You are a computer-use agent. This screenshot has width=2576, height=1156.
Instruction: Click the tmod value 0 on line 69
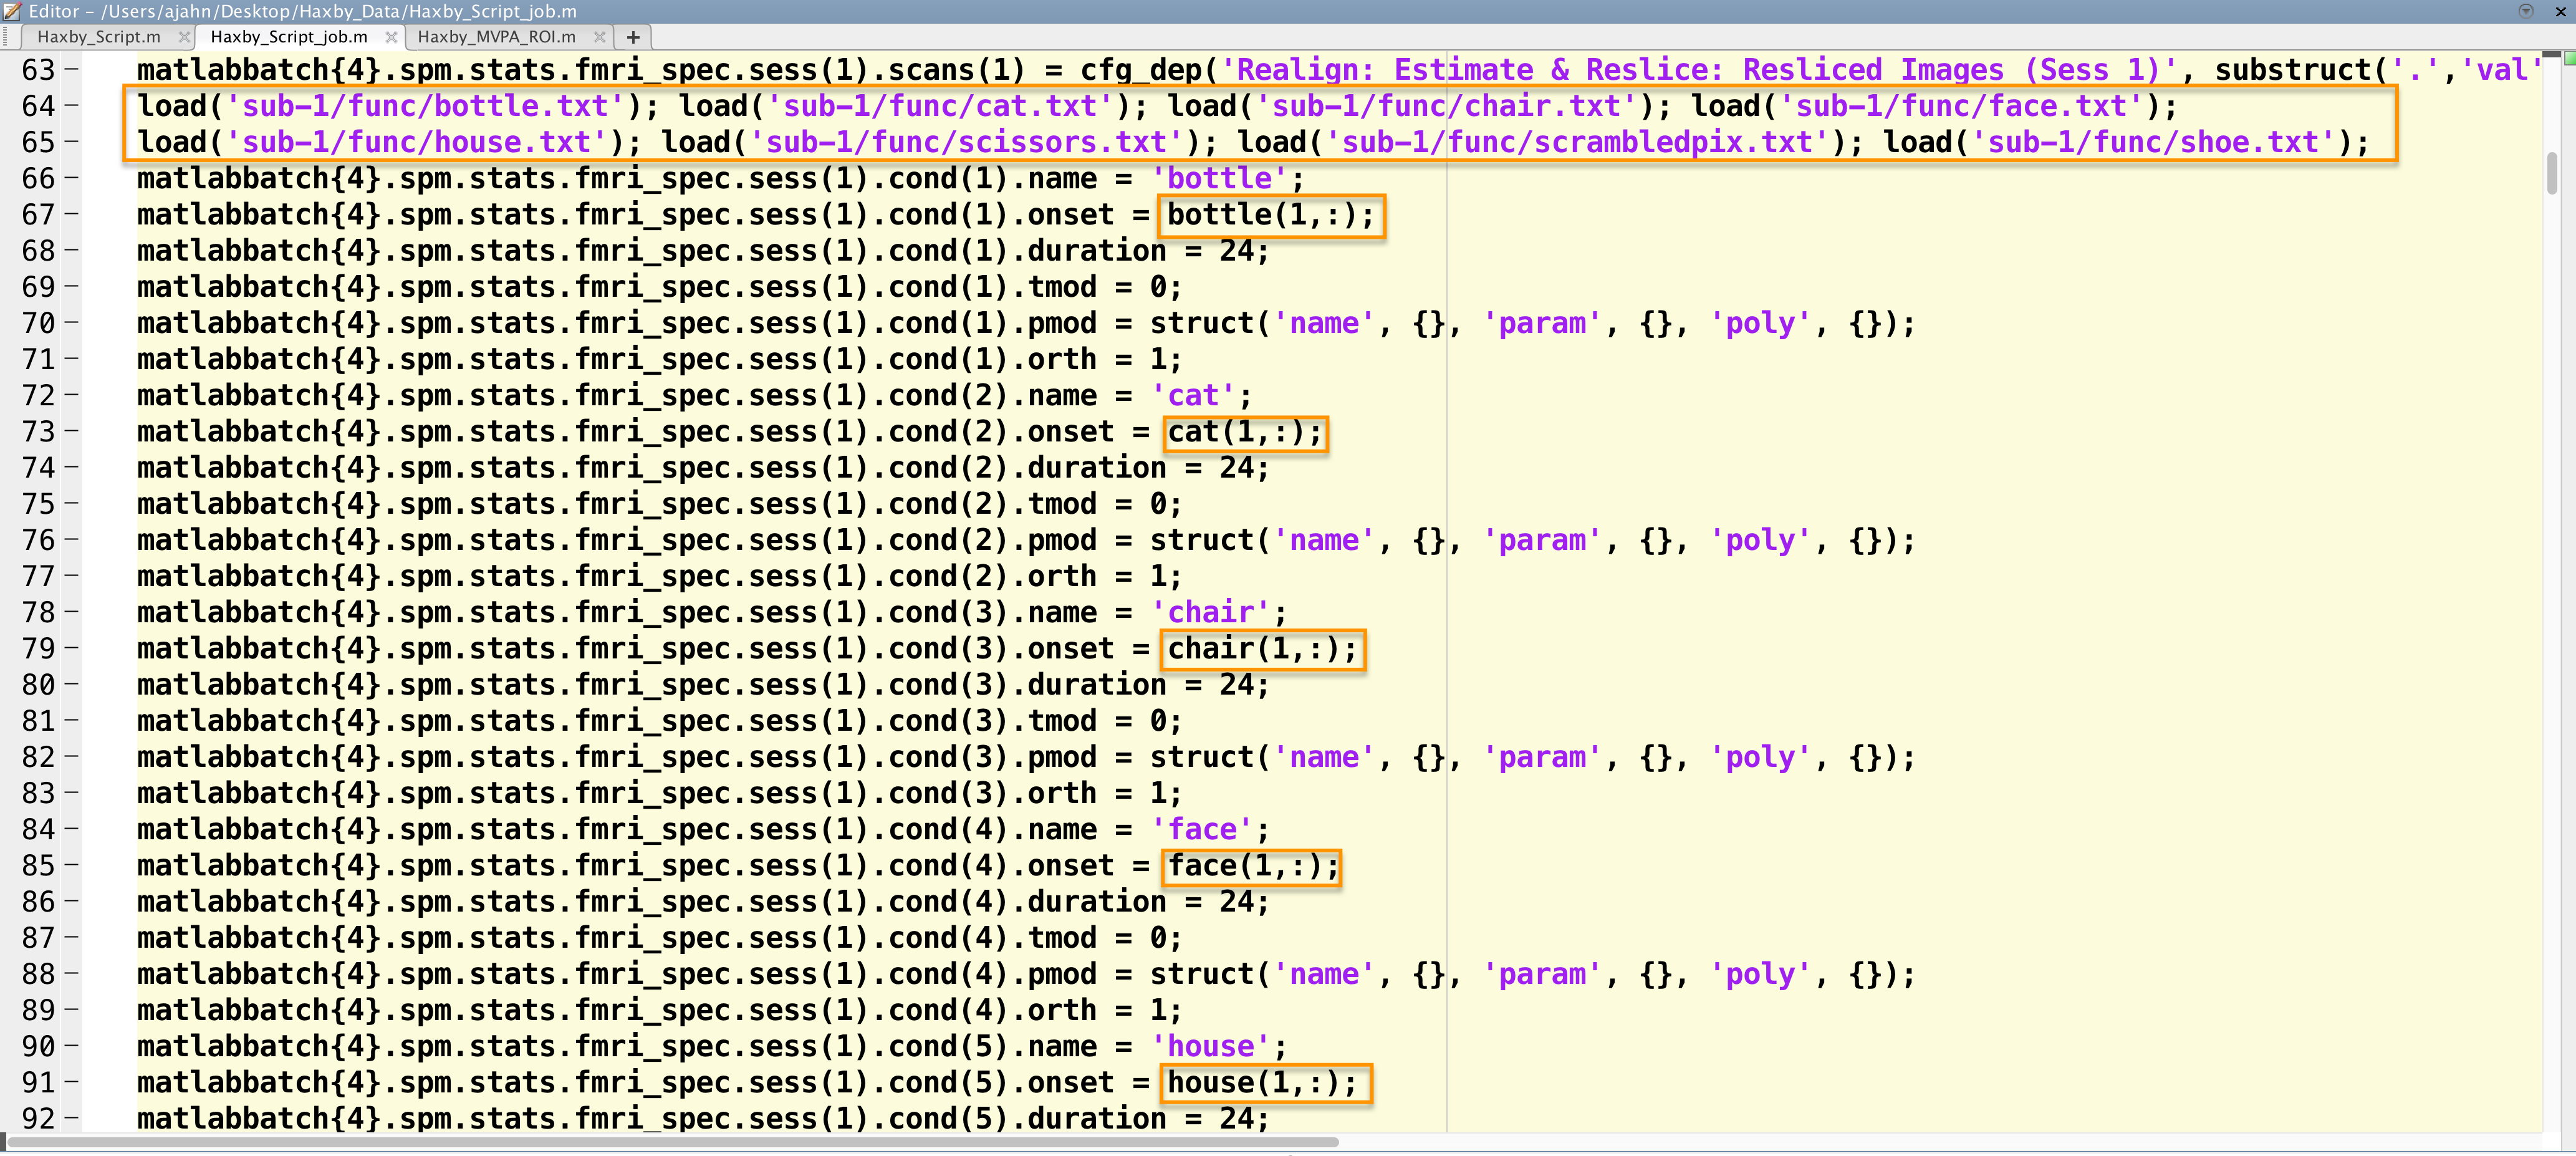[x=1158, y=287]
